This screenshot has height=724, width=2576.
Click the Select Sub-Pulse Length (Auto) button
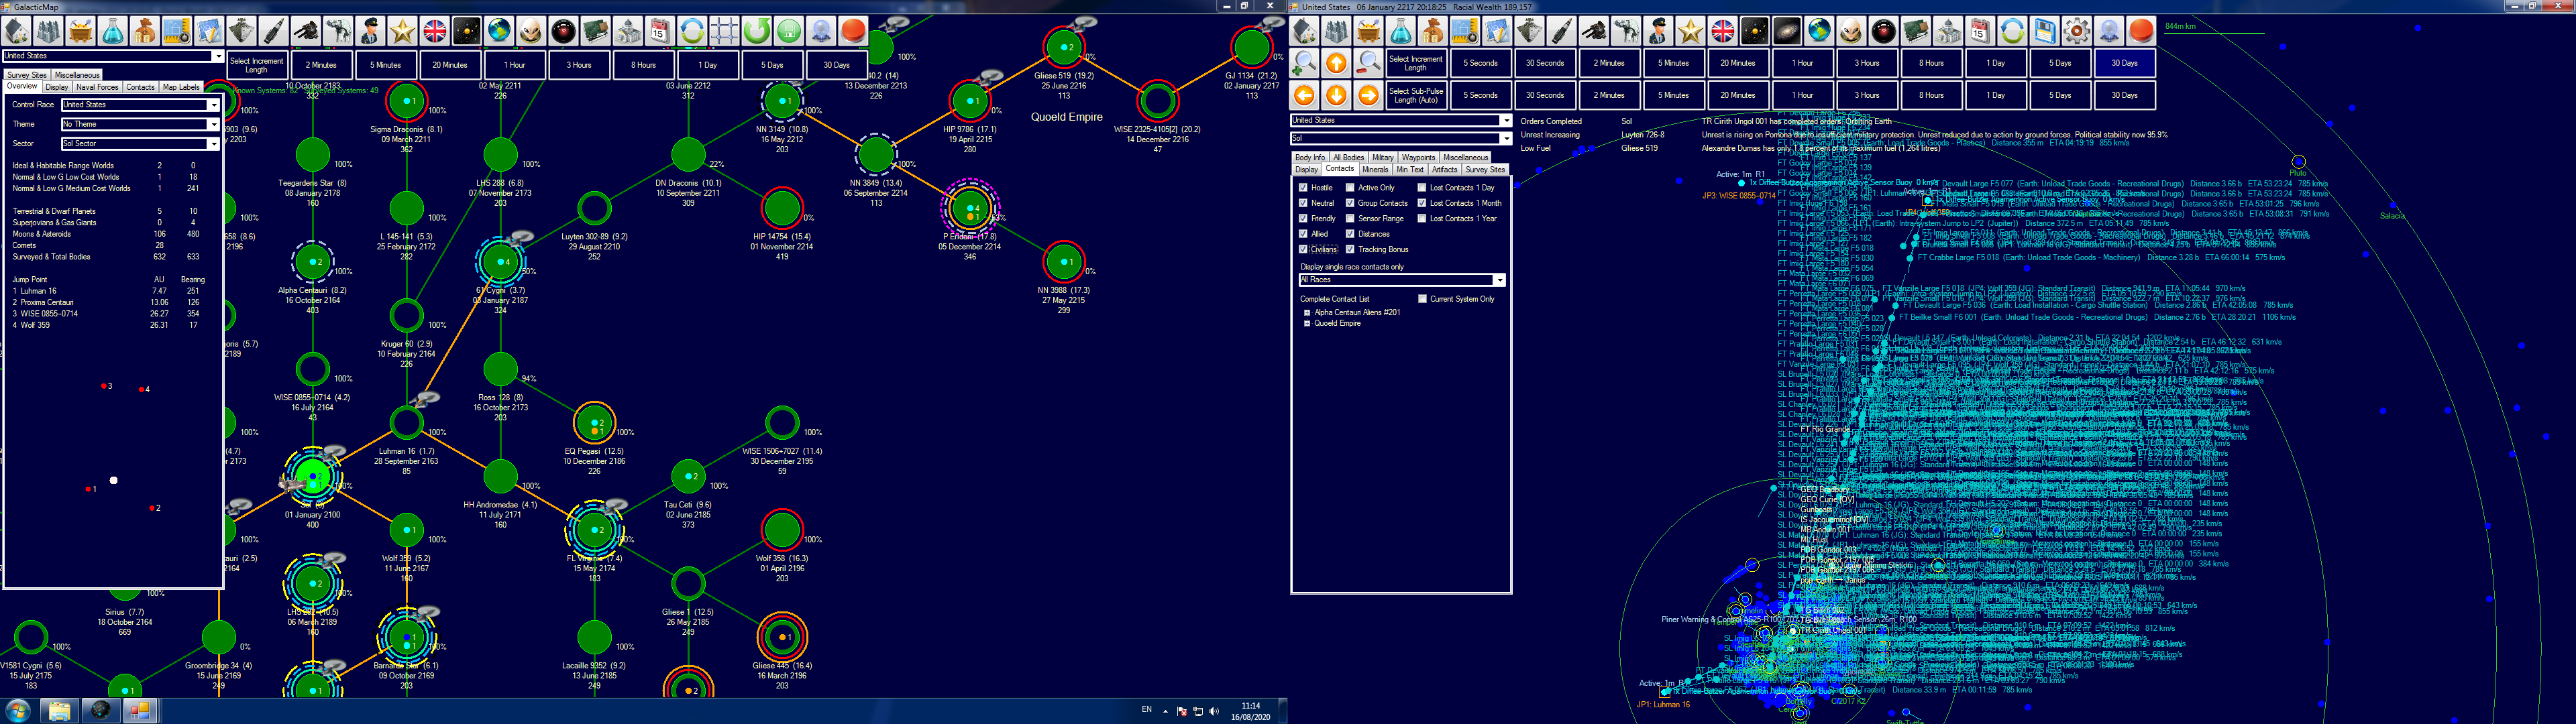(1416, 95)
